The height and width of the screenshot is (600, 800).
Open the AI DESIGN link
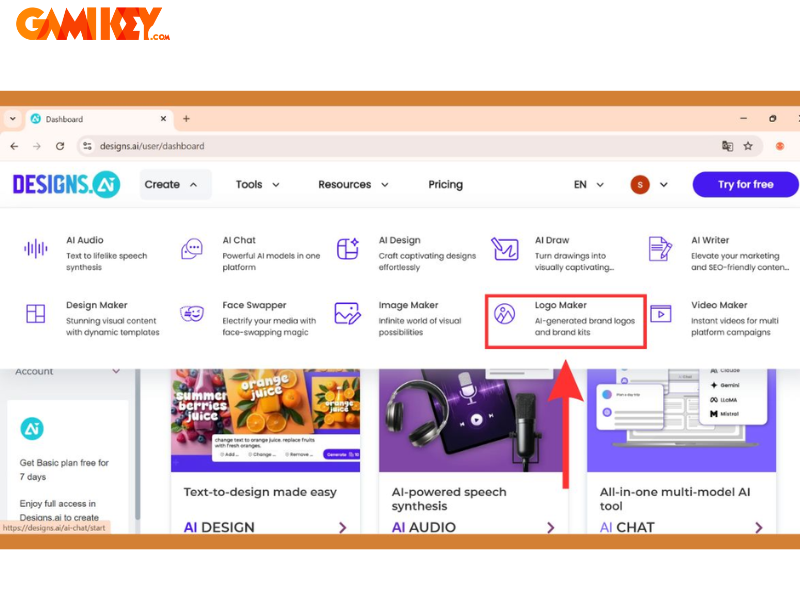pos(219,527)
